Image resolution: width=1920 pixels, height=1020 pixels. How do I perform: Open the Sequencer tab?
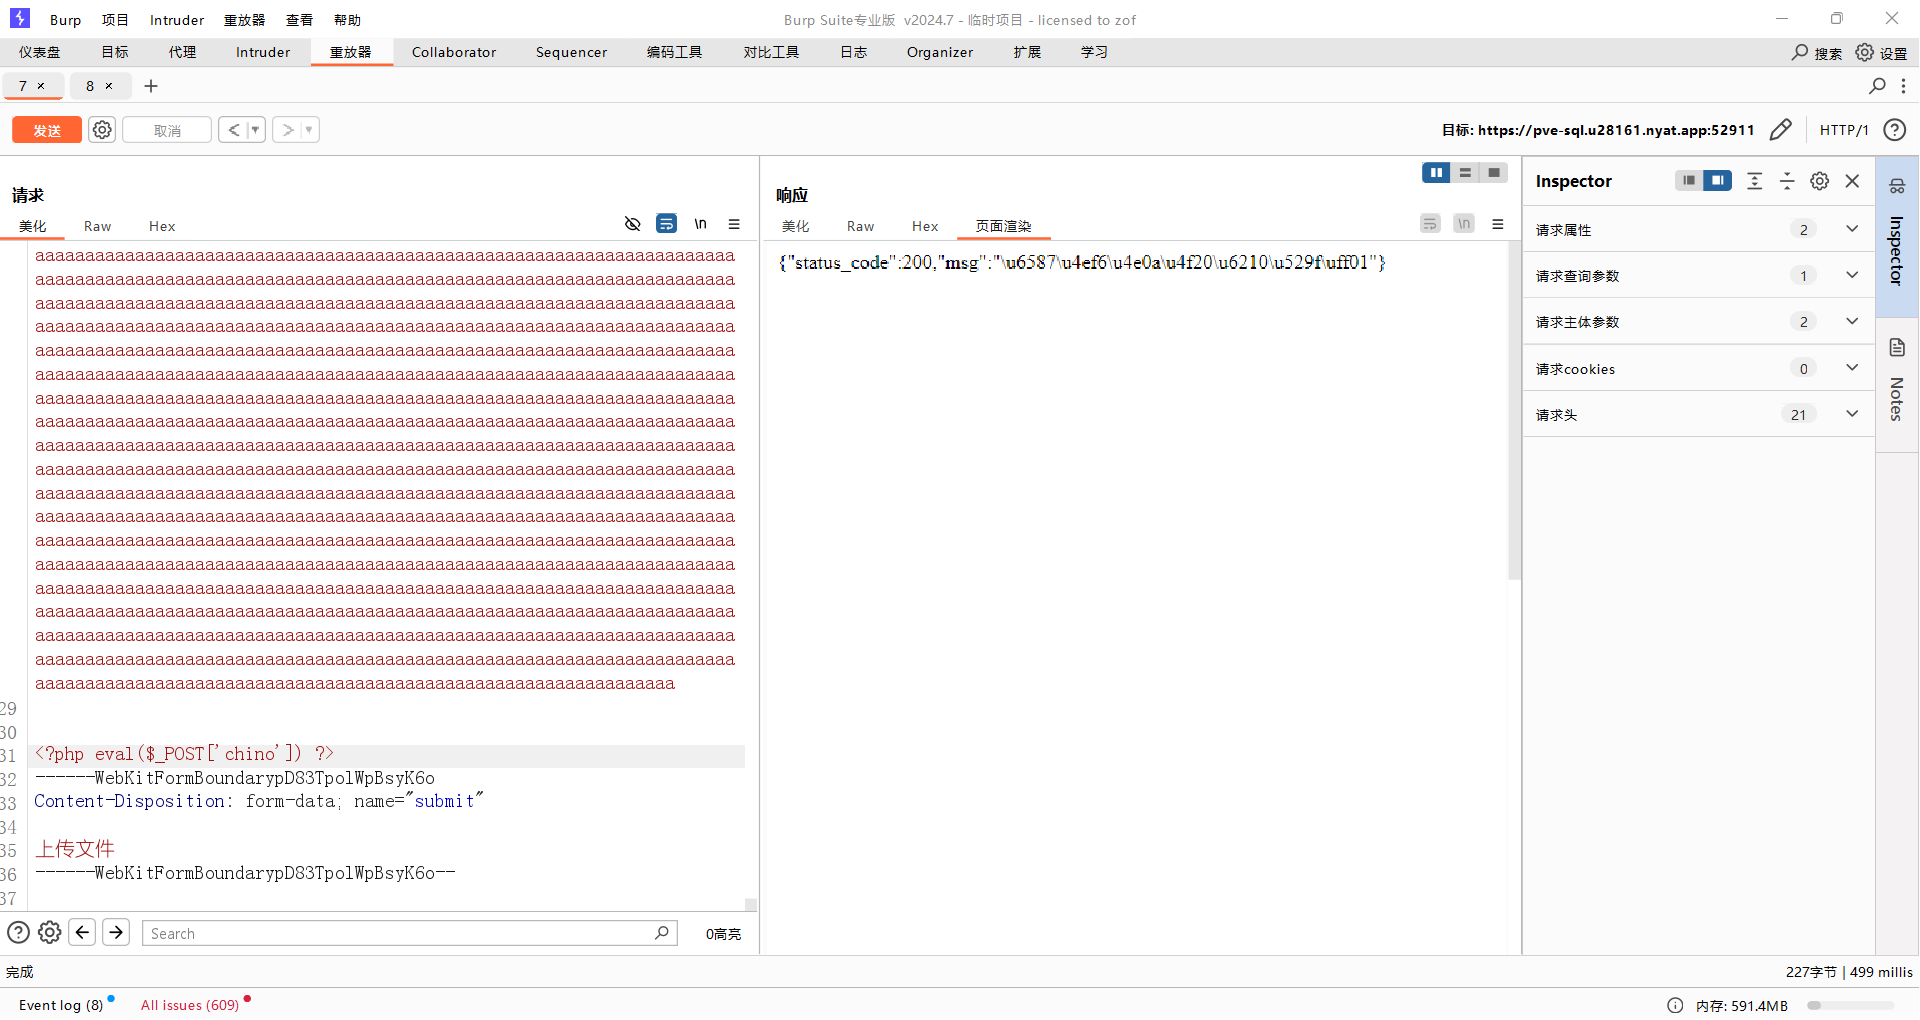point(571,52)
